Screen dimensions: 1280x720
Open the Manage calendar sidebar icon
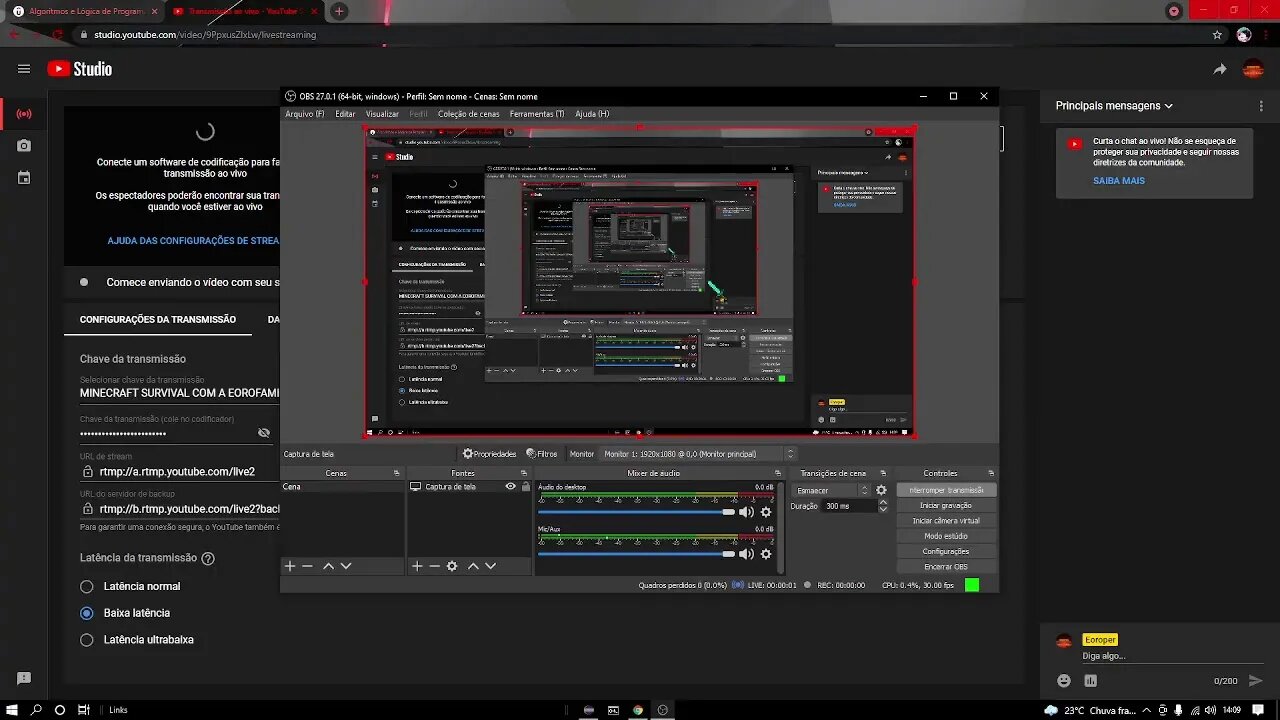coord(24,178)
